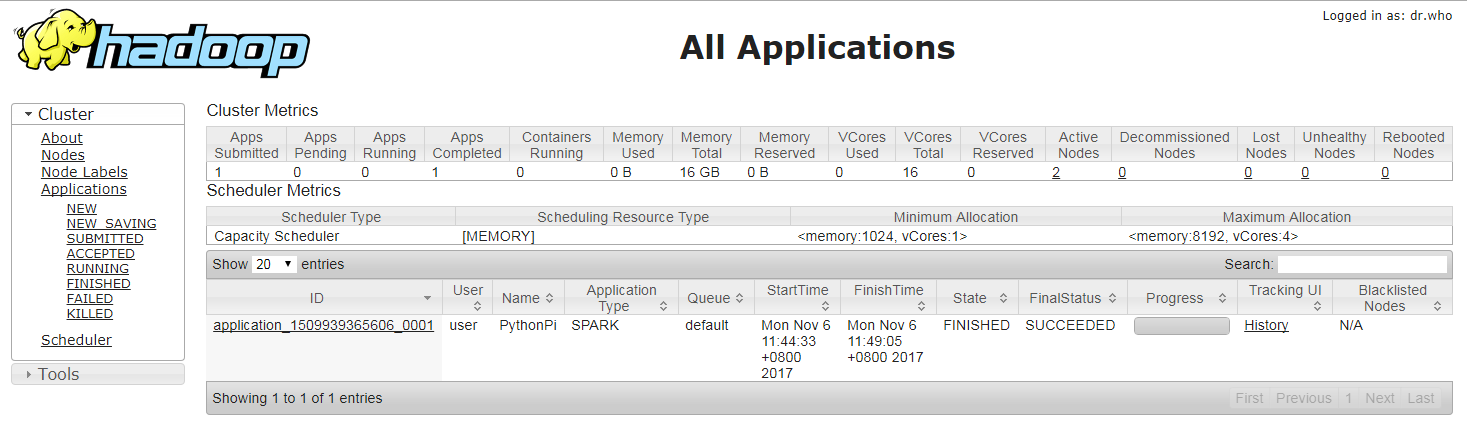Sort table by Progress column

[x=1182, y=298]
